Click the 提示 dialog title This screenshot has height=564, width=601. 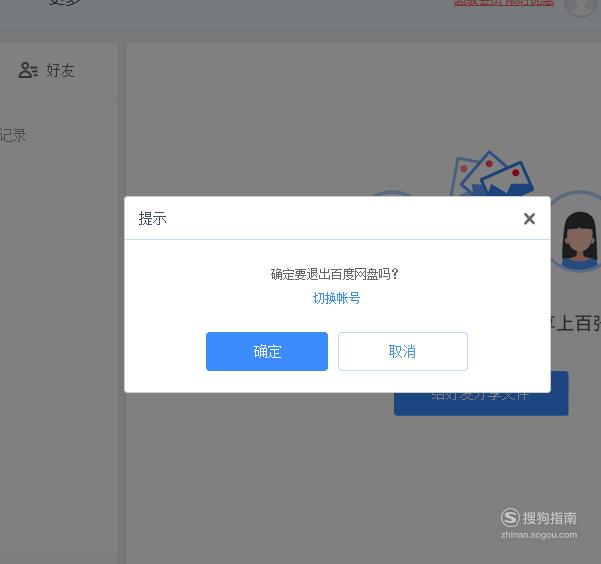153,218
